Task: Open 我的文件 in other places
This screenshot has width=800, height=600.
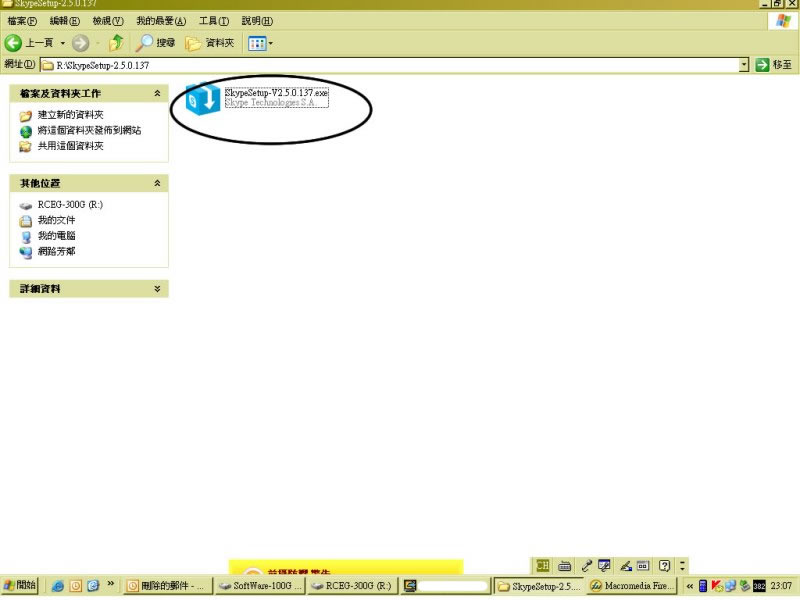Action: click(x=56, y=220)
